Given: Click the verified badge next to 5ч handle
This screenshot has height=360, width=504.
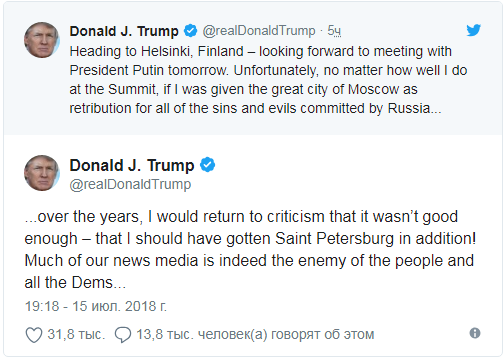Looking at the screenshot, I should click(x=191, y=31).
